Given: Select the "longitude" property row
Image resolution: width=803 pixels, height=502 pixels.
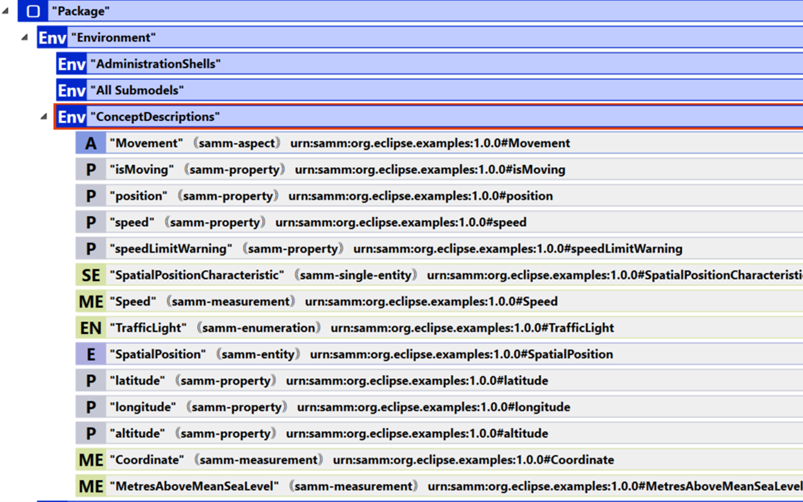Looking at the screenshot, I should tap(439, 407).
